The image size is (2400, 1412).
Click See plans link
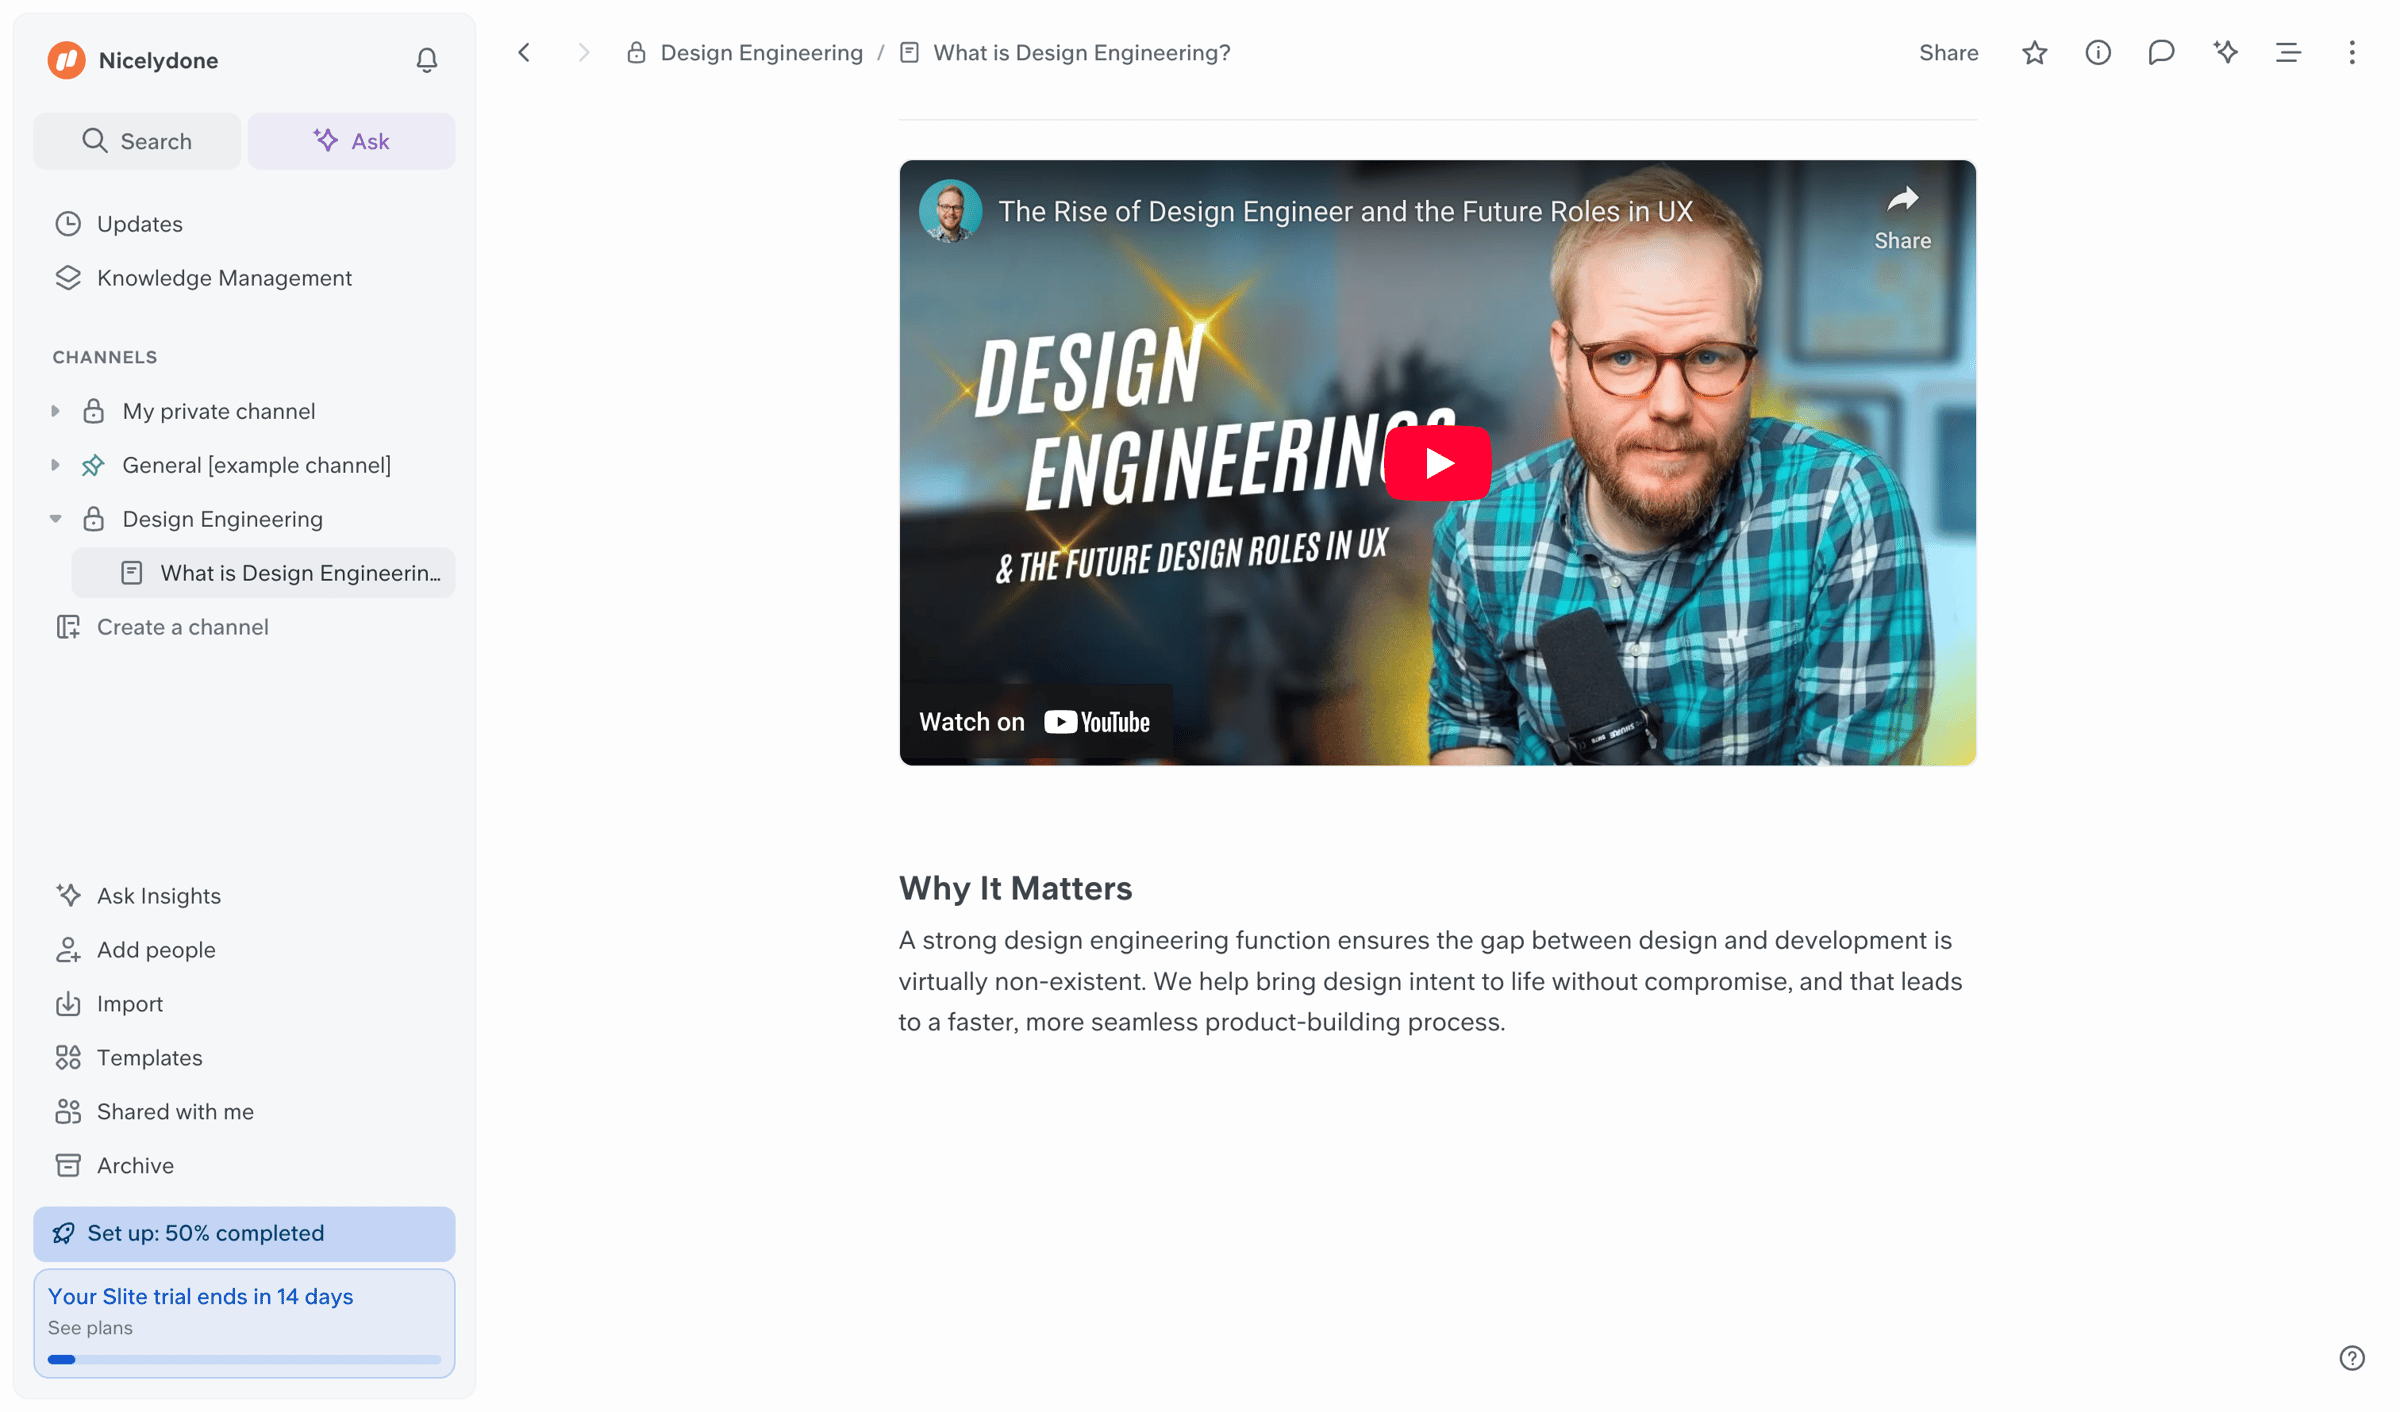[x=90, y=1328]
